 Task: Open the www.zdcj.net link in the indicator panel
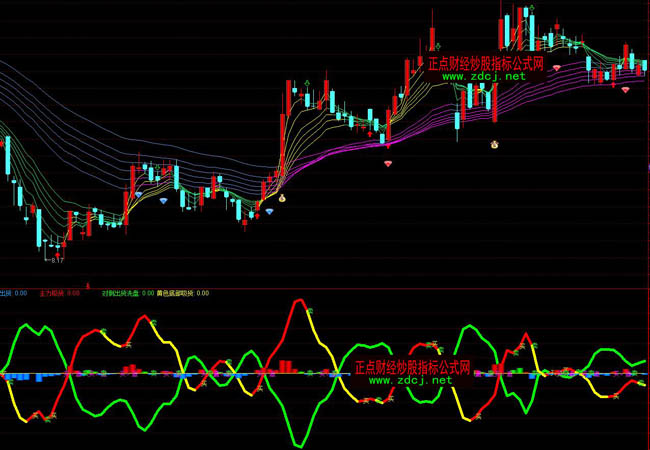click(x=410, y=380)
